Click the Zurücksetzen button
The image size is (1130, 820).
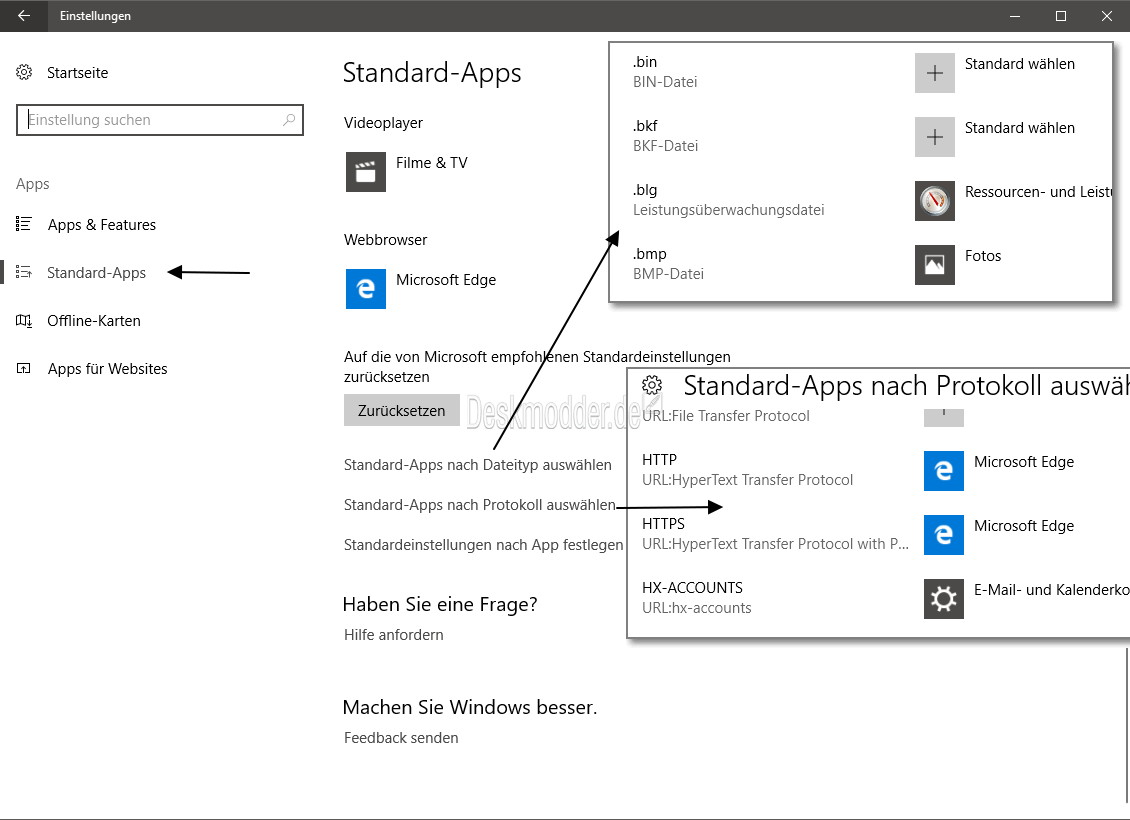pos(401,410)
